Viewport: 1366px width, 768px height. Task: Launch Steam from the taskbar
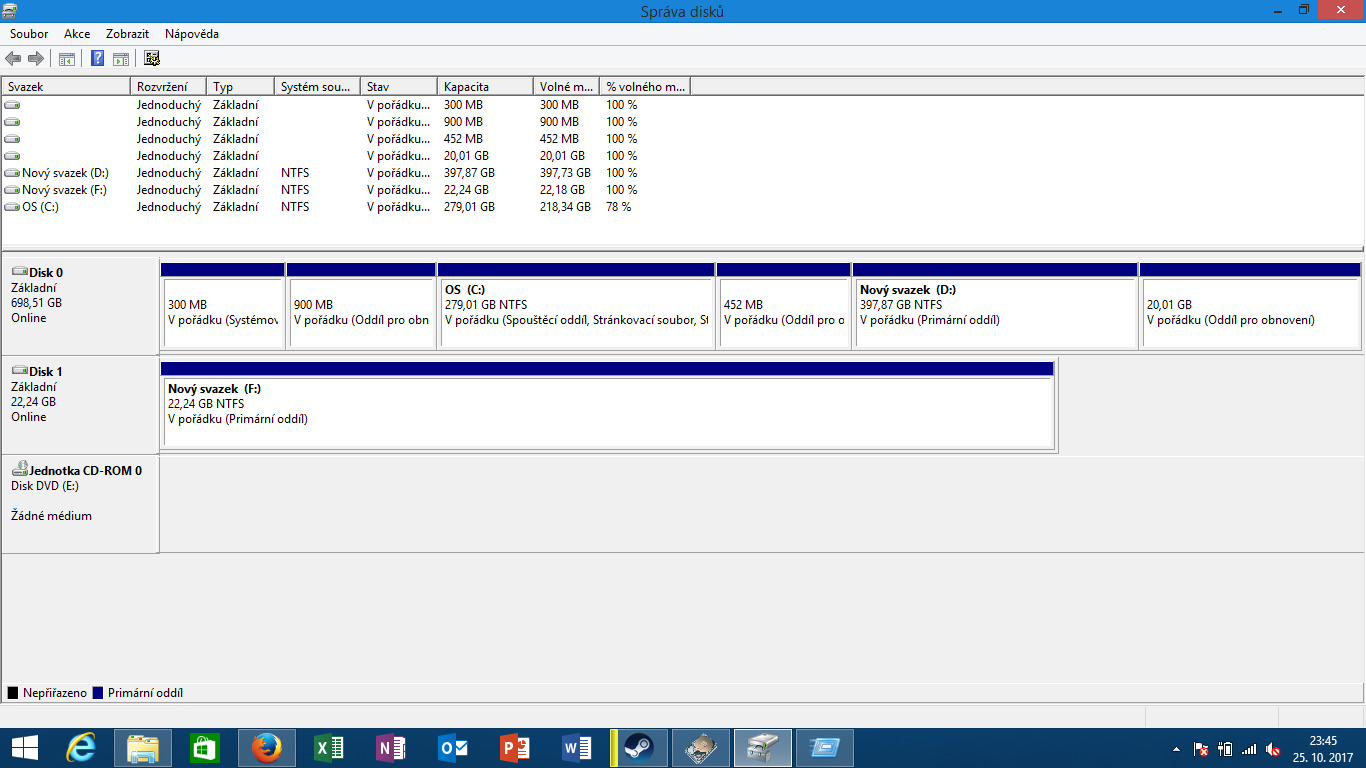pos(637,748)
